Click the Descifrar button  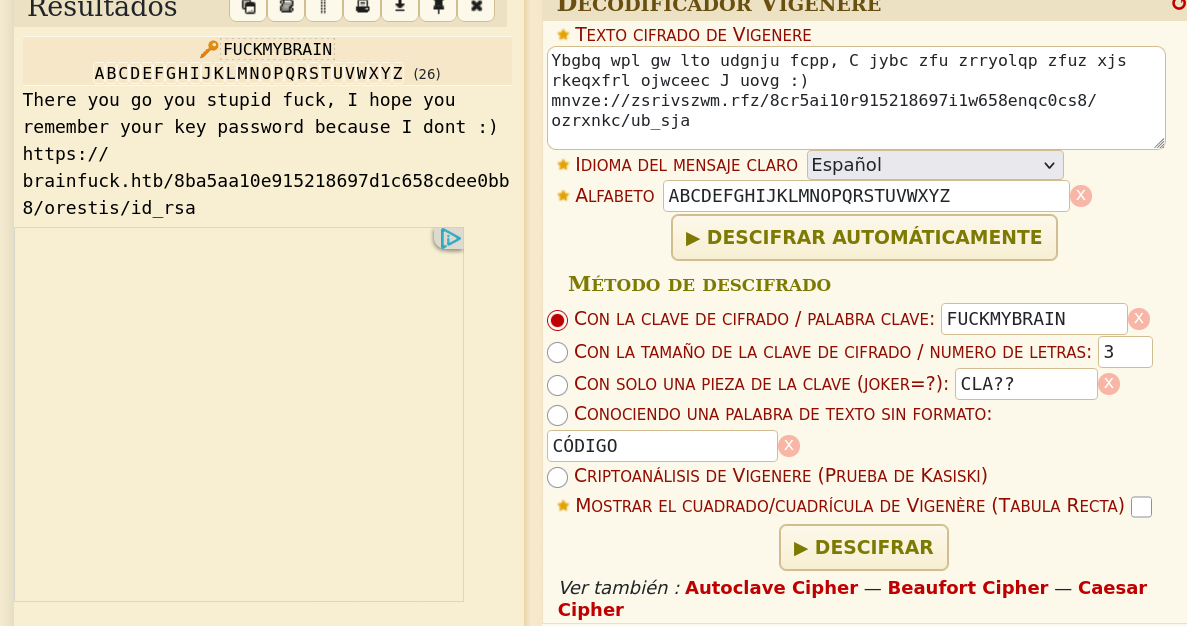click(x=864, y=548)
